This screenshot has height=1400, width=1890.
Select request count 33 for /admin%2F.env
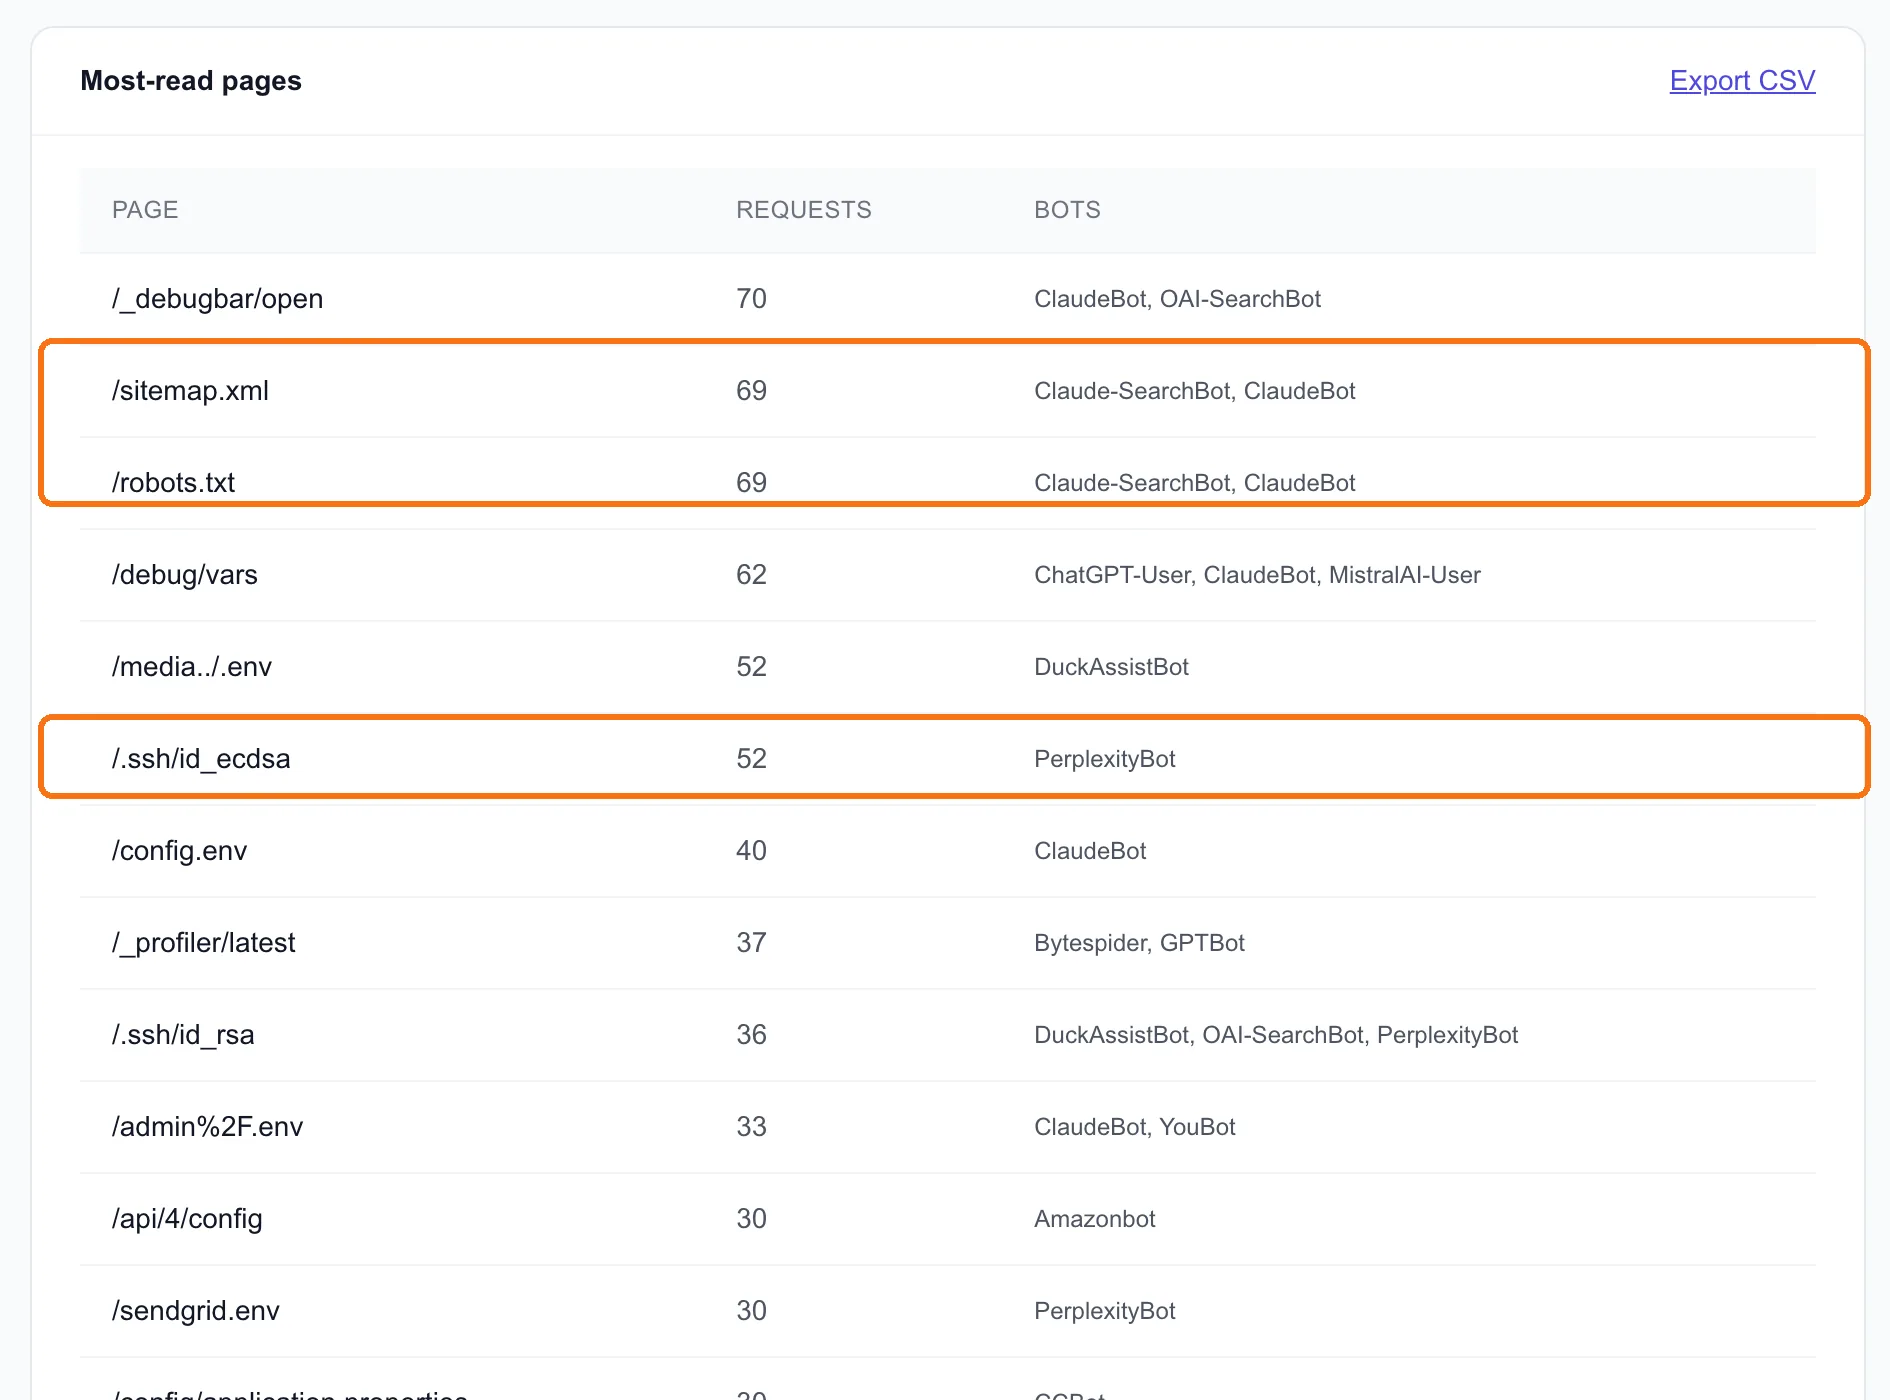pyautogui.click(x=751, y=1127)
